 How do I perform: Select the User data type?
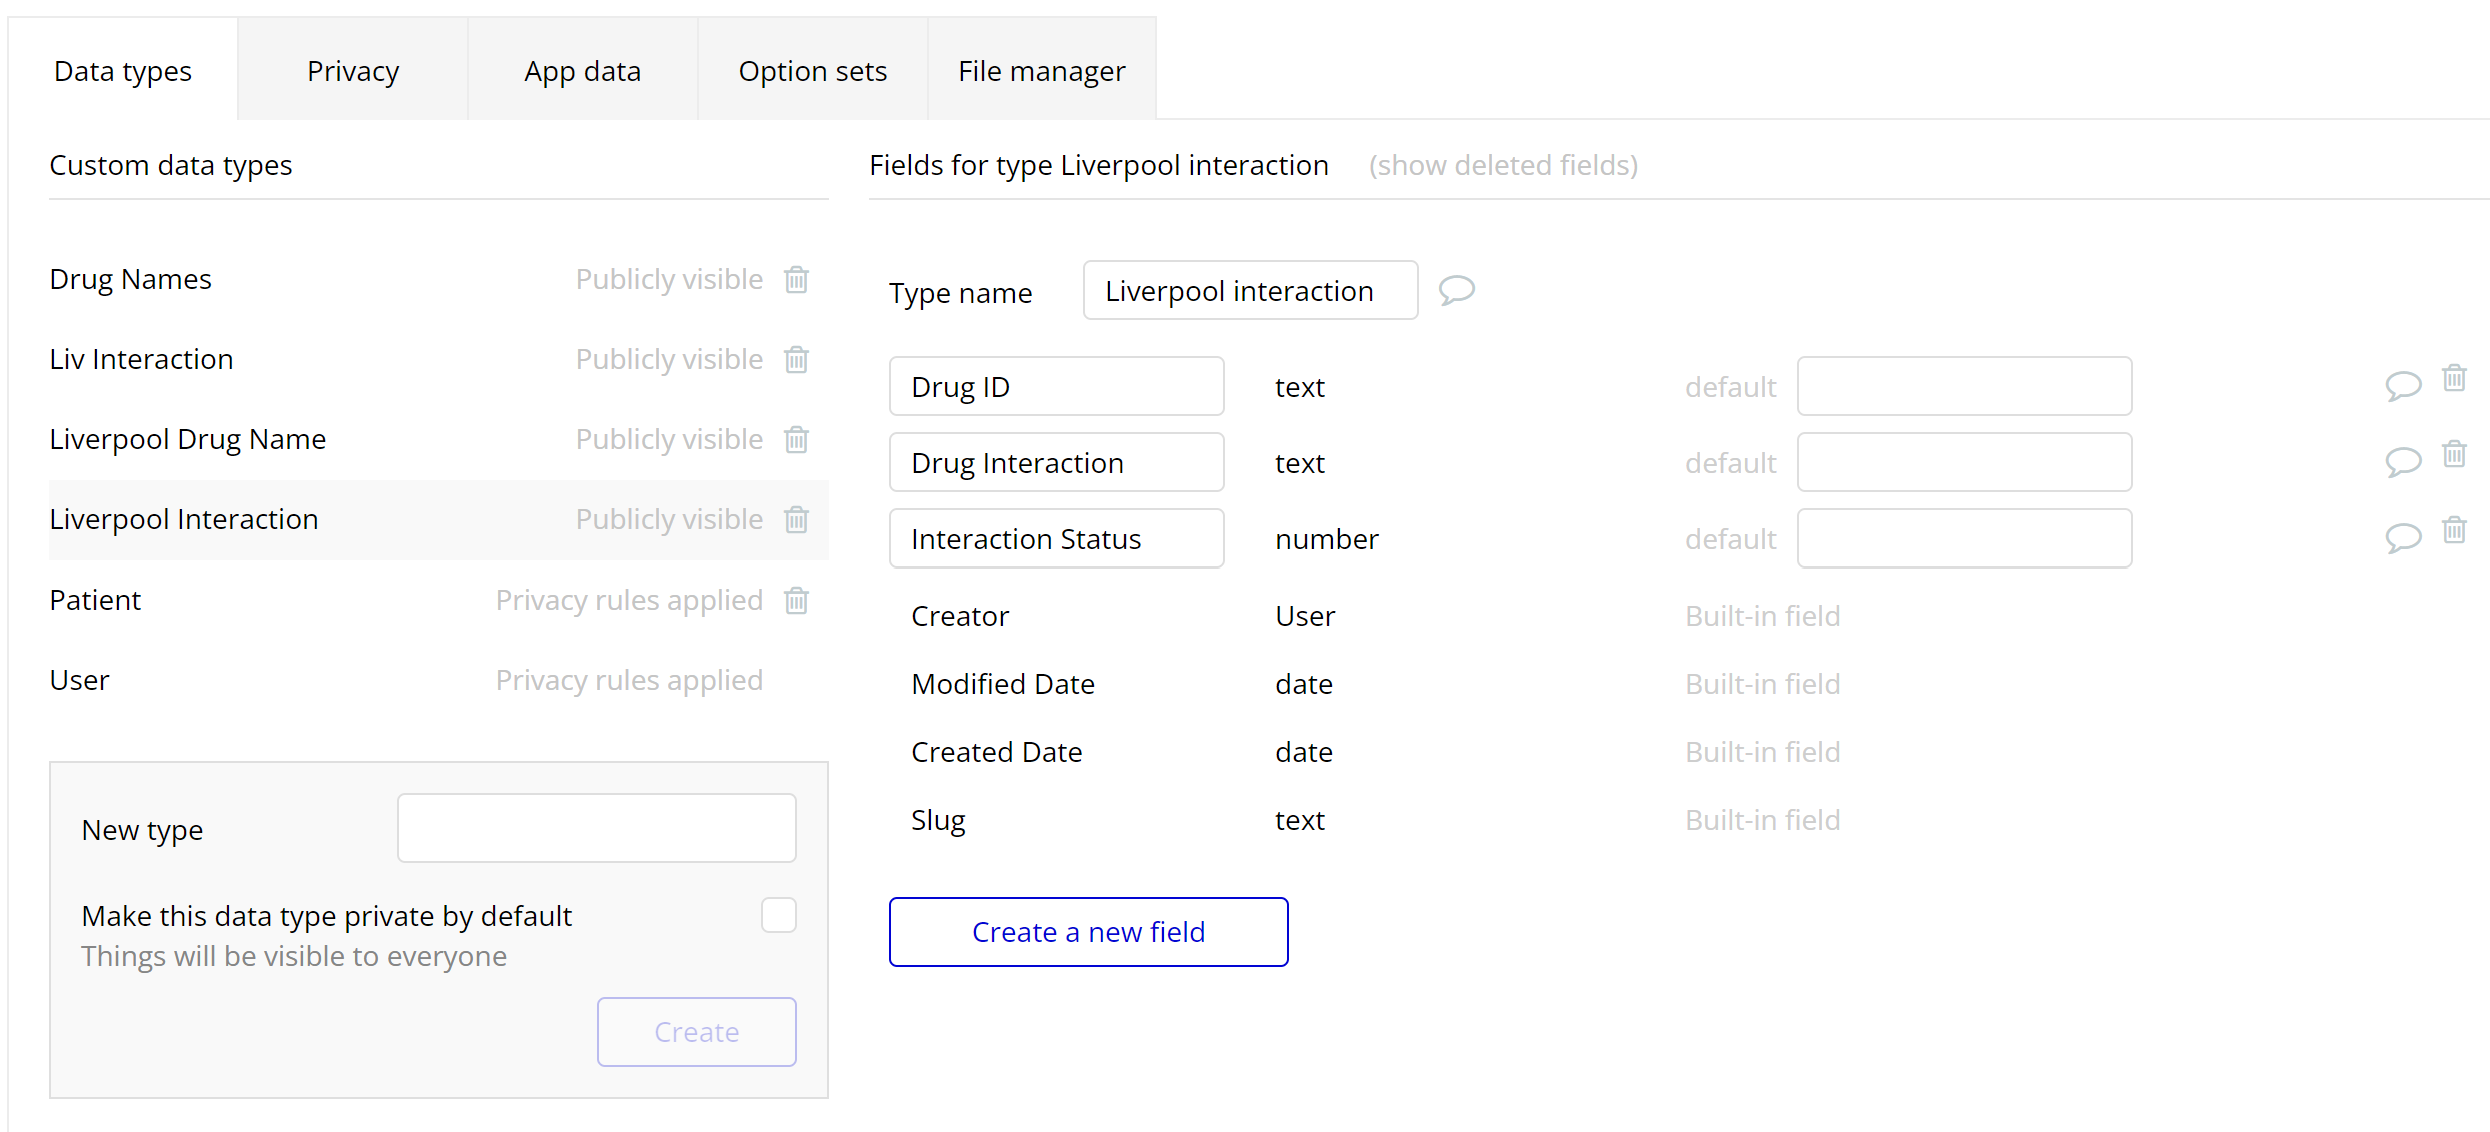(80, 680)
